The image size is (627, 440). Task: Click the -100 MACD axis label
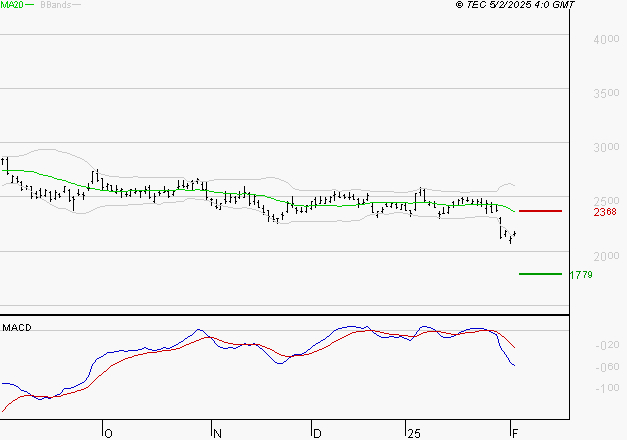(x=608, y=388)
